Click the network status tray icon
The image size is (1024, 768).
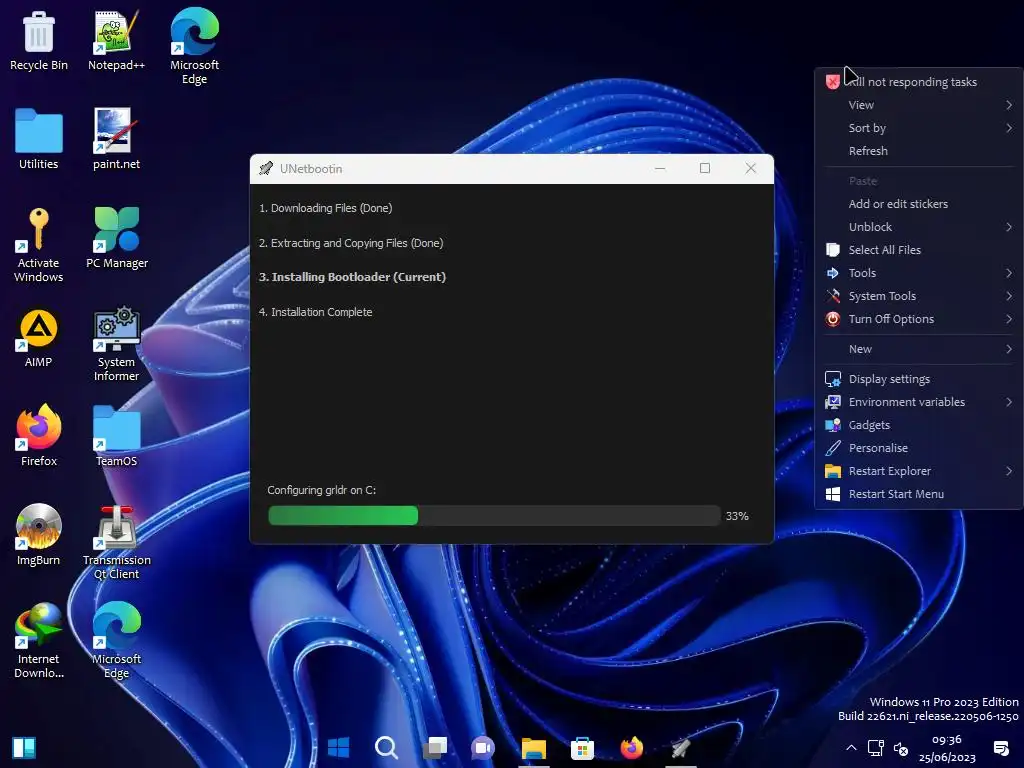pos(875,748)
